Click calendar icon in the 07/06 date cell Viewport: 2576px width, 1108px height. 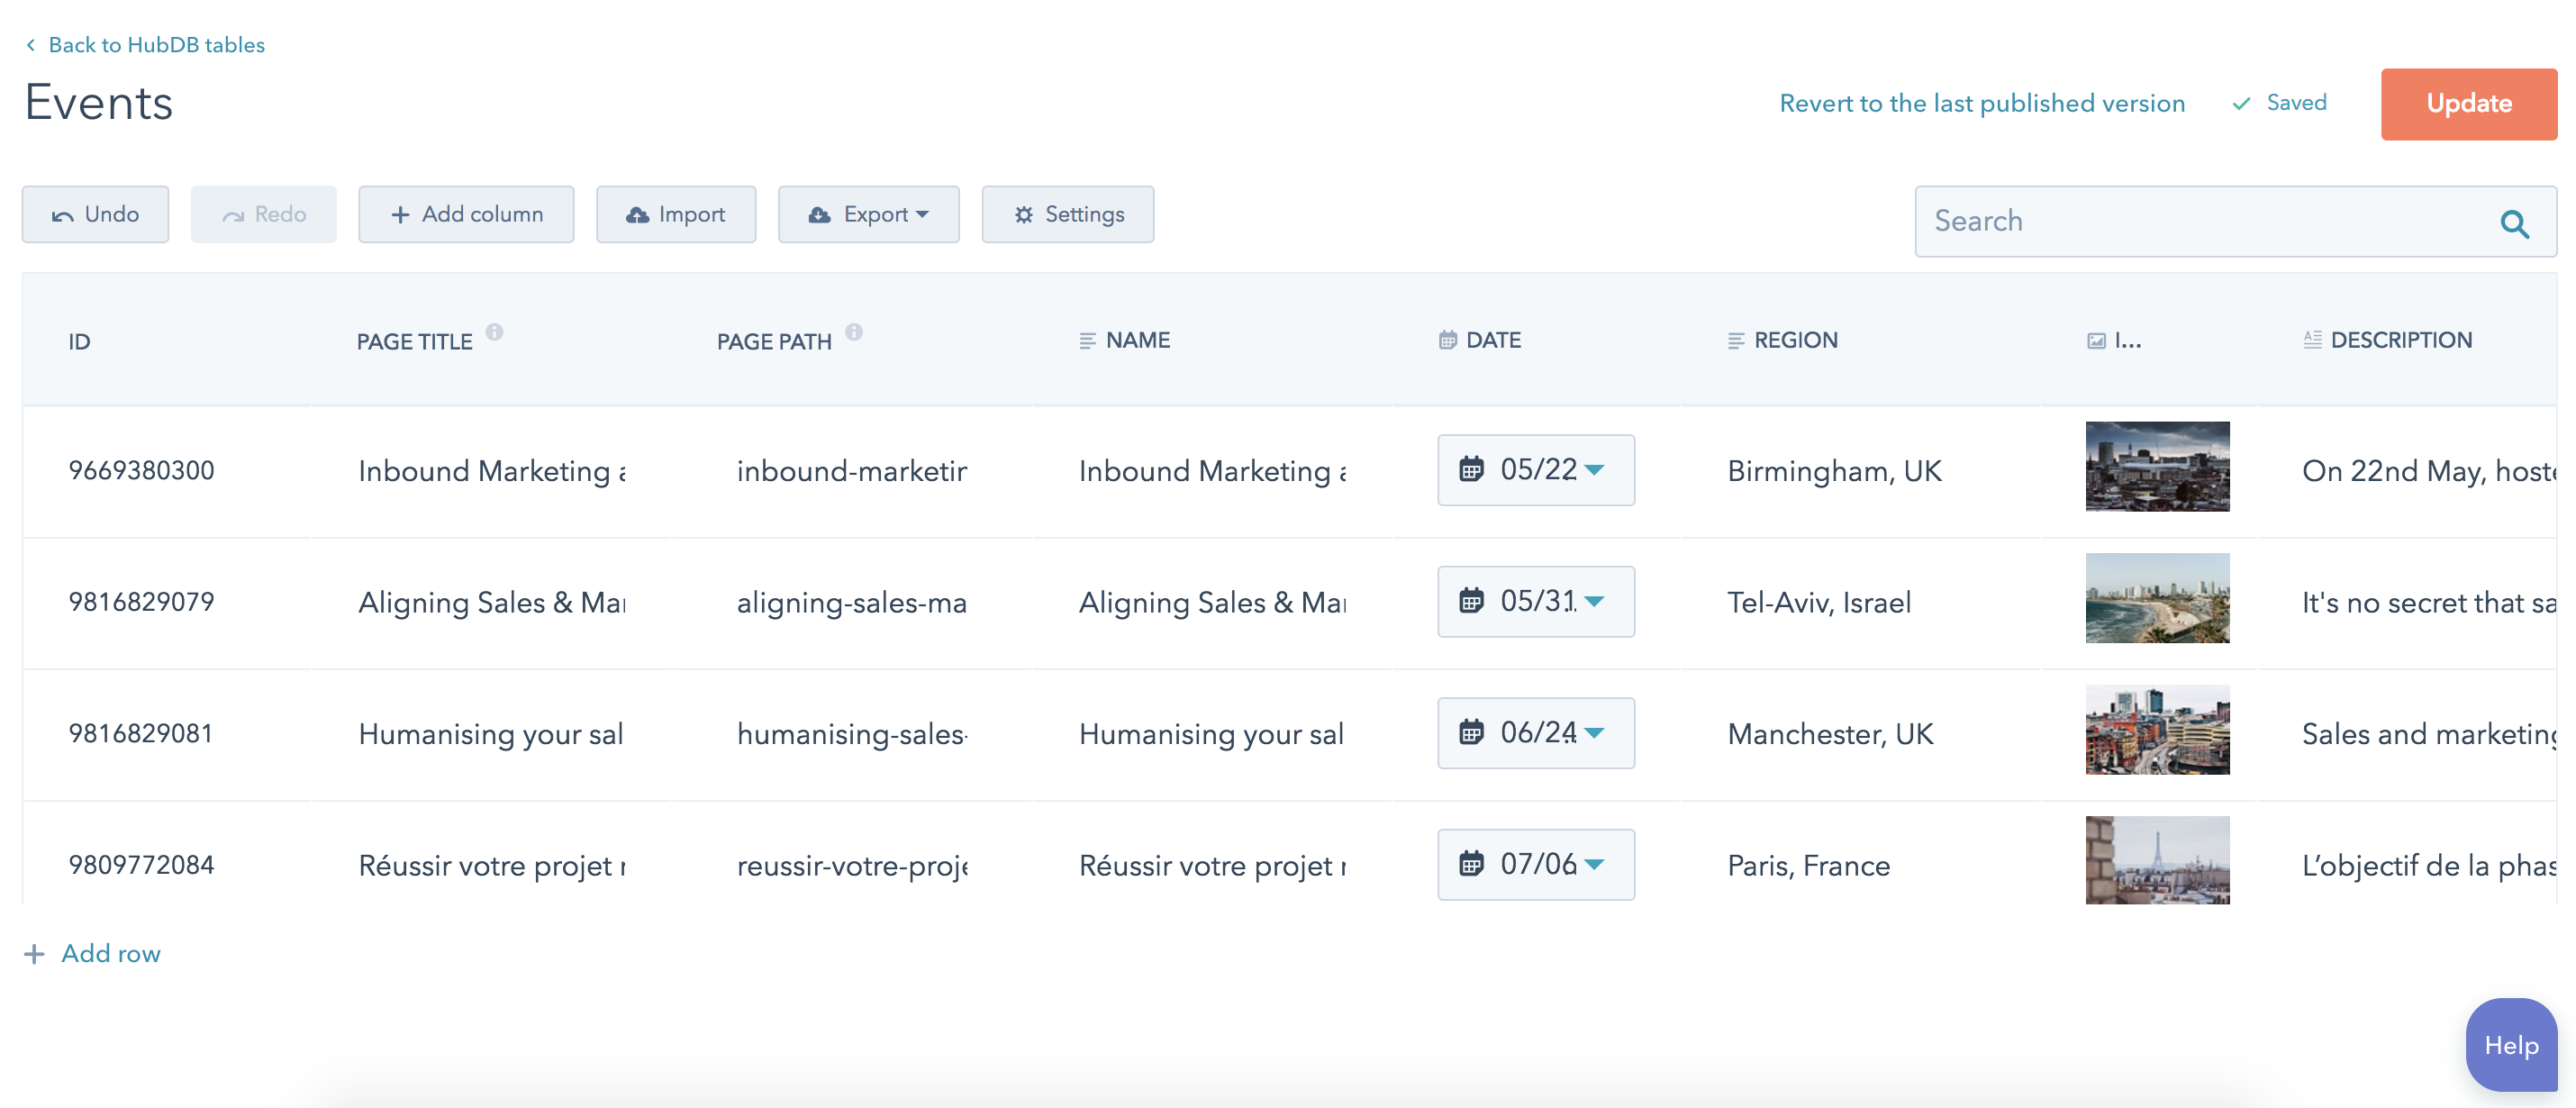pyautogui.click(x=1471, y=864)
